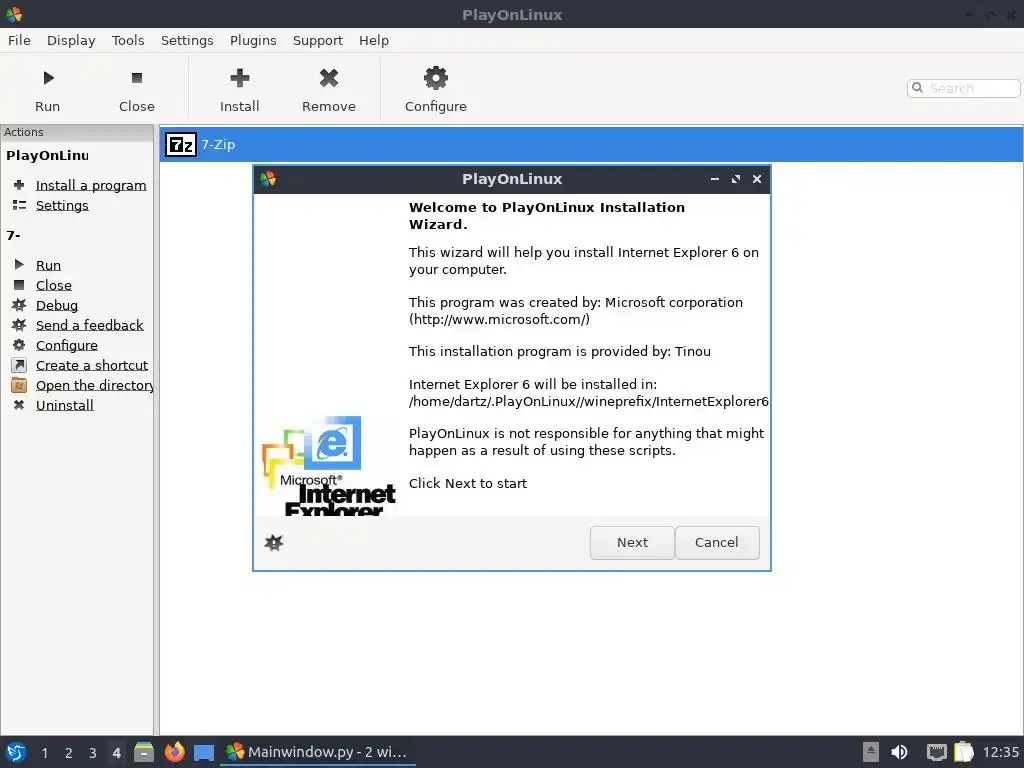
Task: Click the clipboard tray icon
Action: point(964,752)
